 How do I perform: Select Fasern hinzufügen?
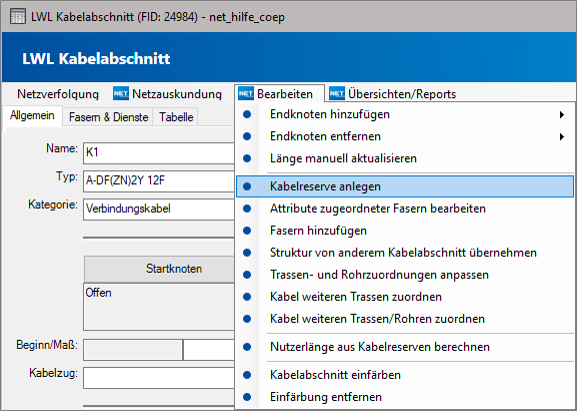pyautogui.click(x=405, y=231)
